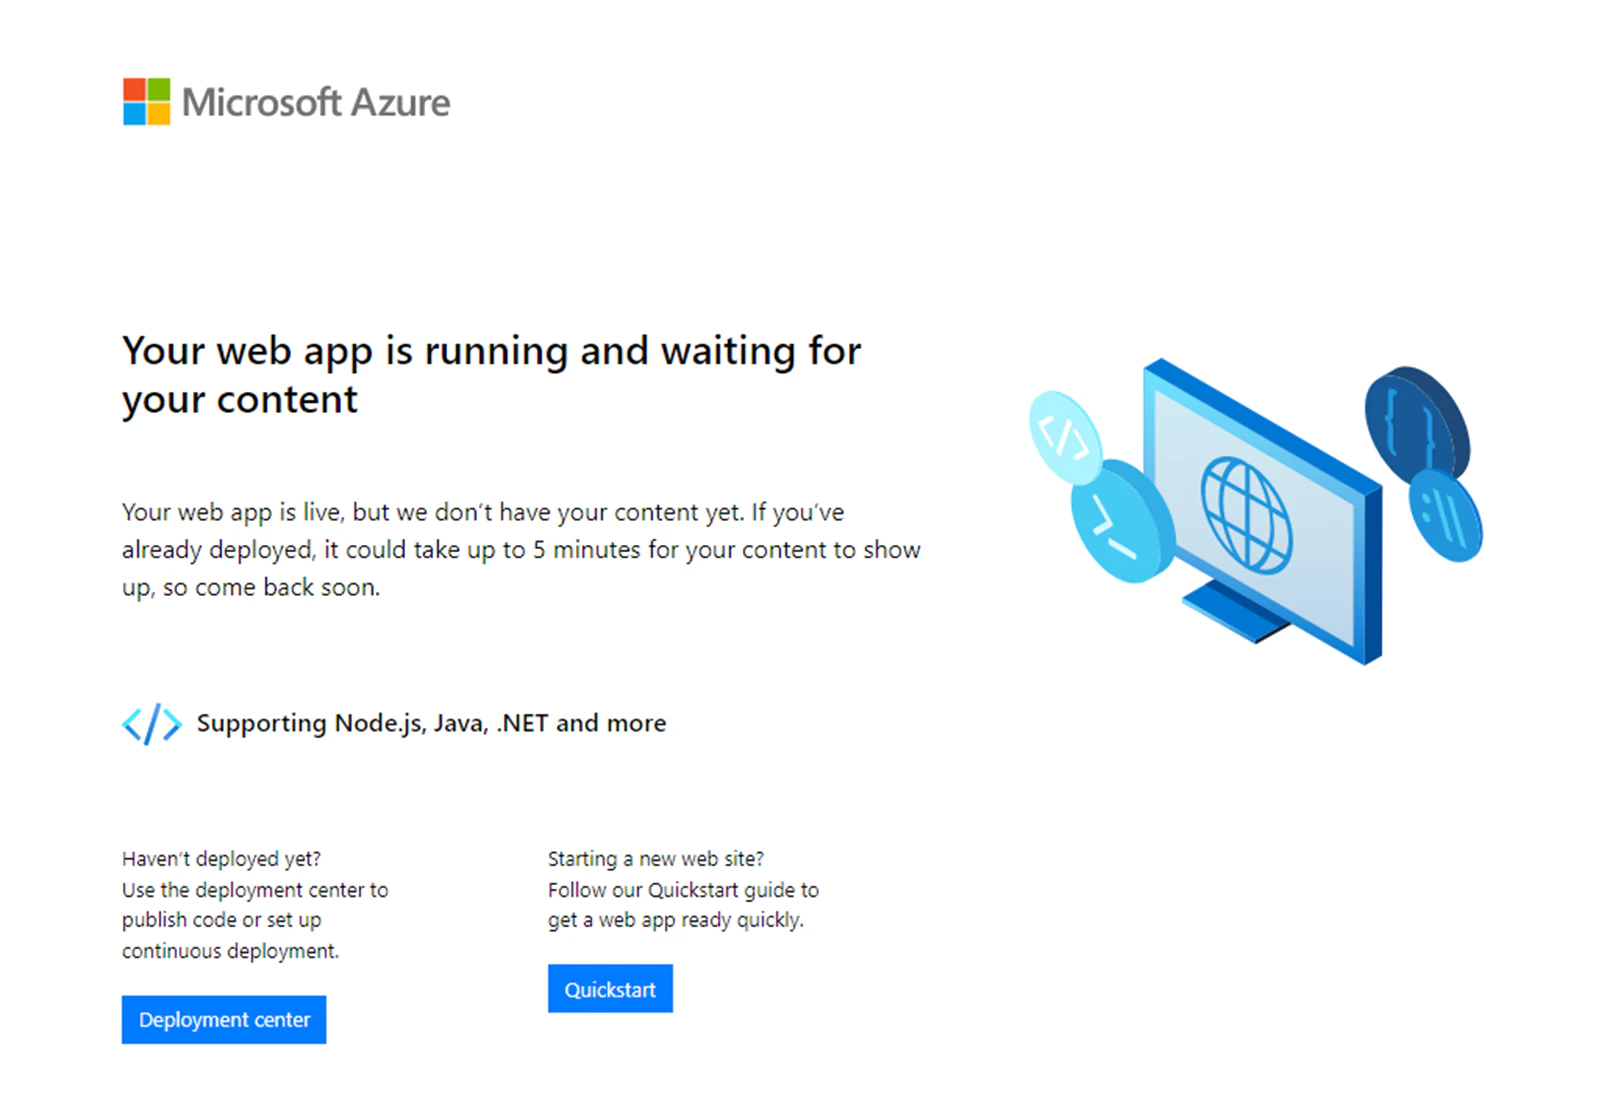
Task: Click 'get a web app ready quickly.' line
Action: [676, 920]
